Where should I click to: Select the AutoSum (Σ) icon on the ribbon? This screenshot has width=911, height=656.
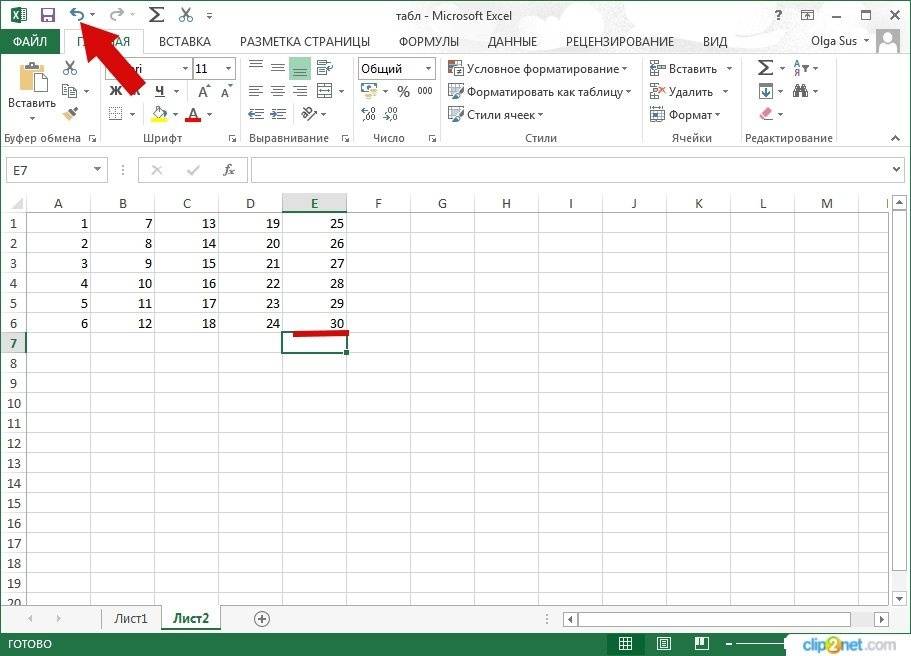[766, 67]
